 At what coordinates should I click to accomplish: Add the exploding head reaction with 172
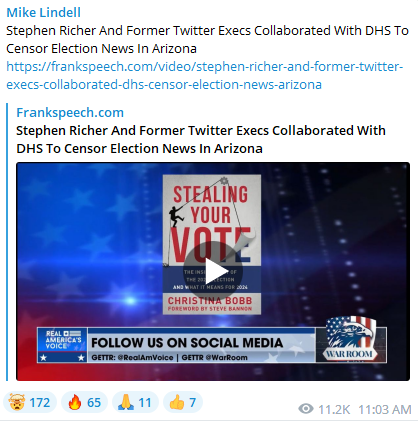(30, 402)
